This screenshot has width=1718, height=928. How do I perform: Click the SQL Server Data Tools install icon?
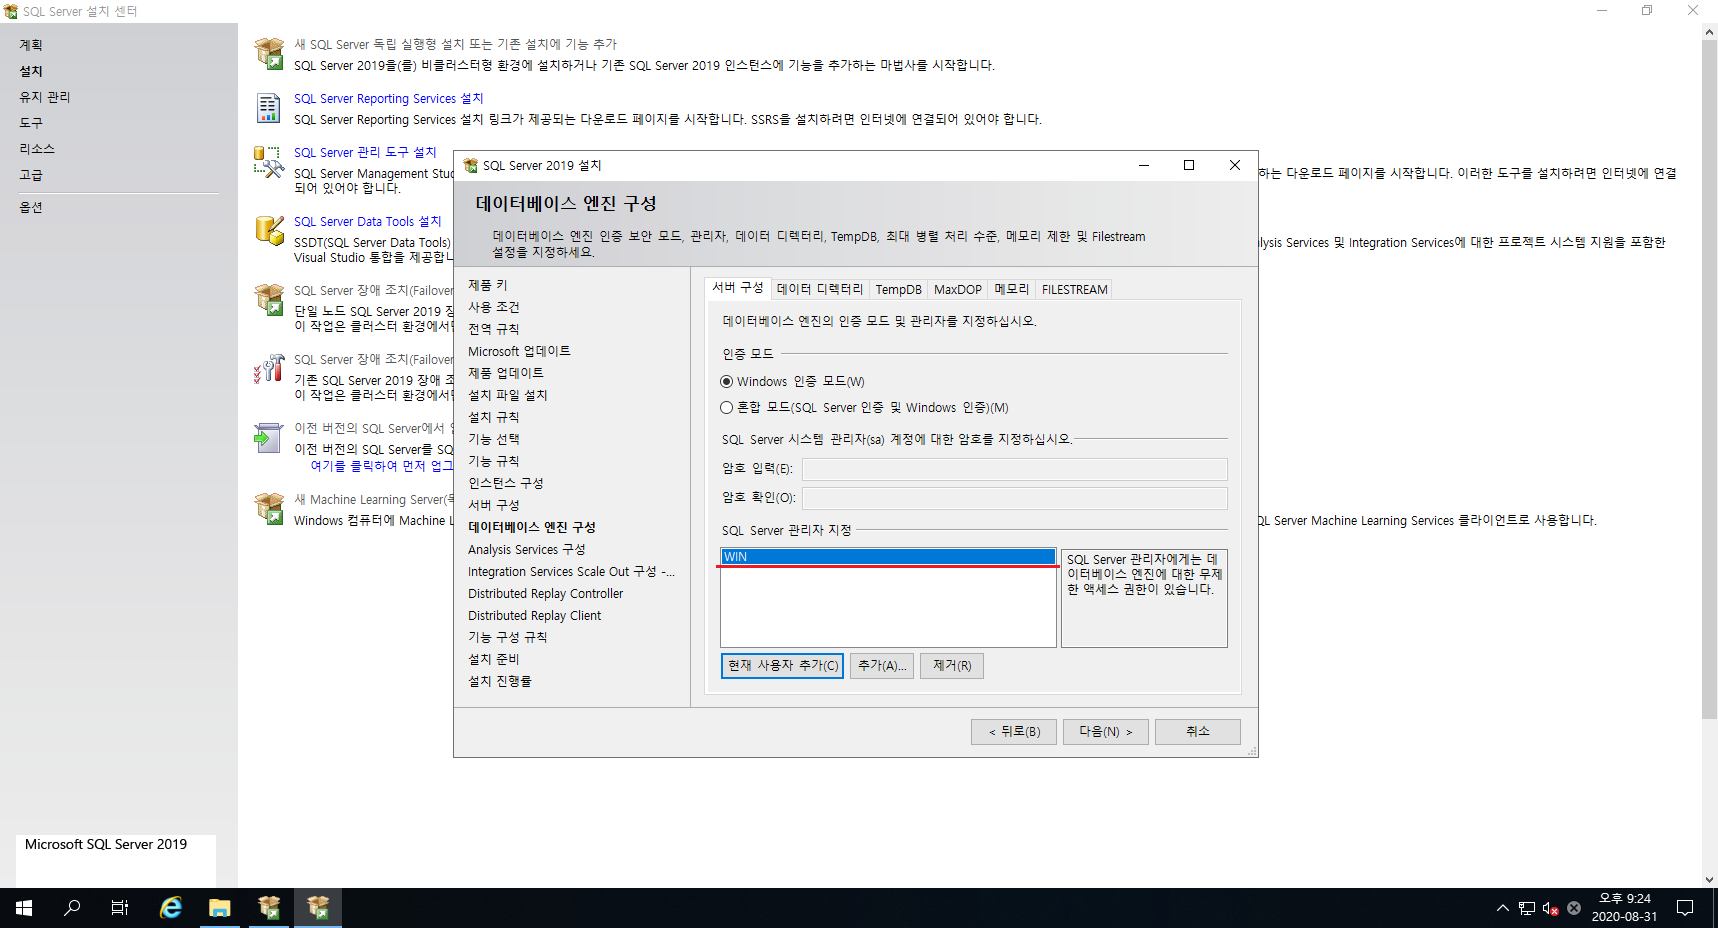point(269,231)
